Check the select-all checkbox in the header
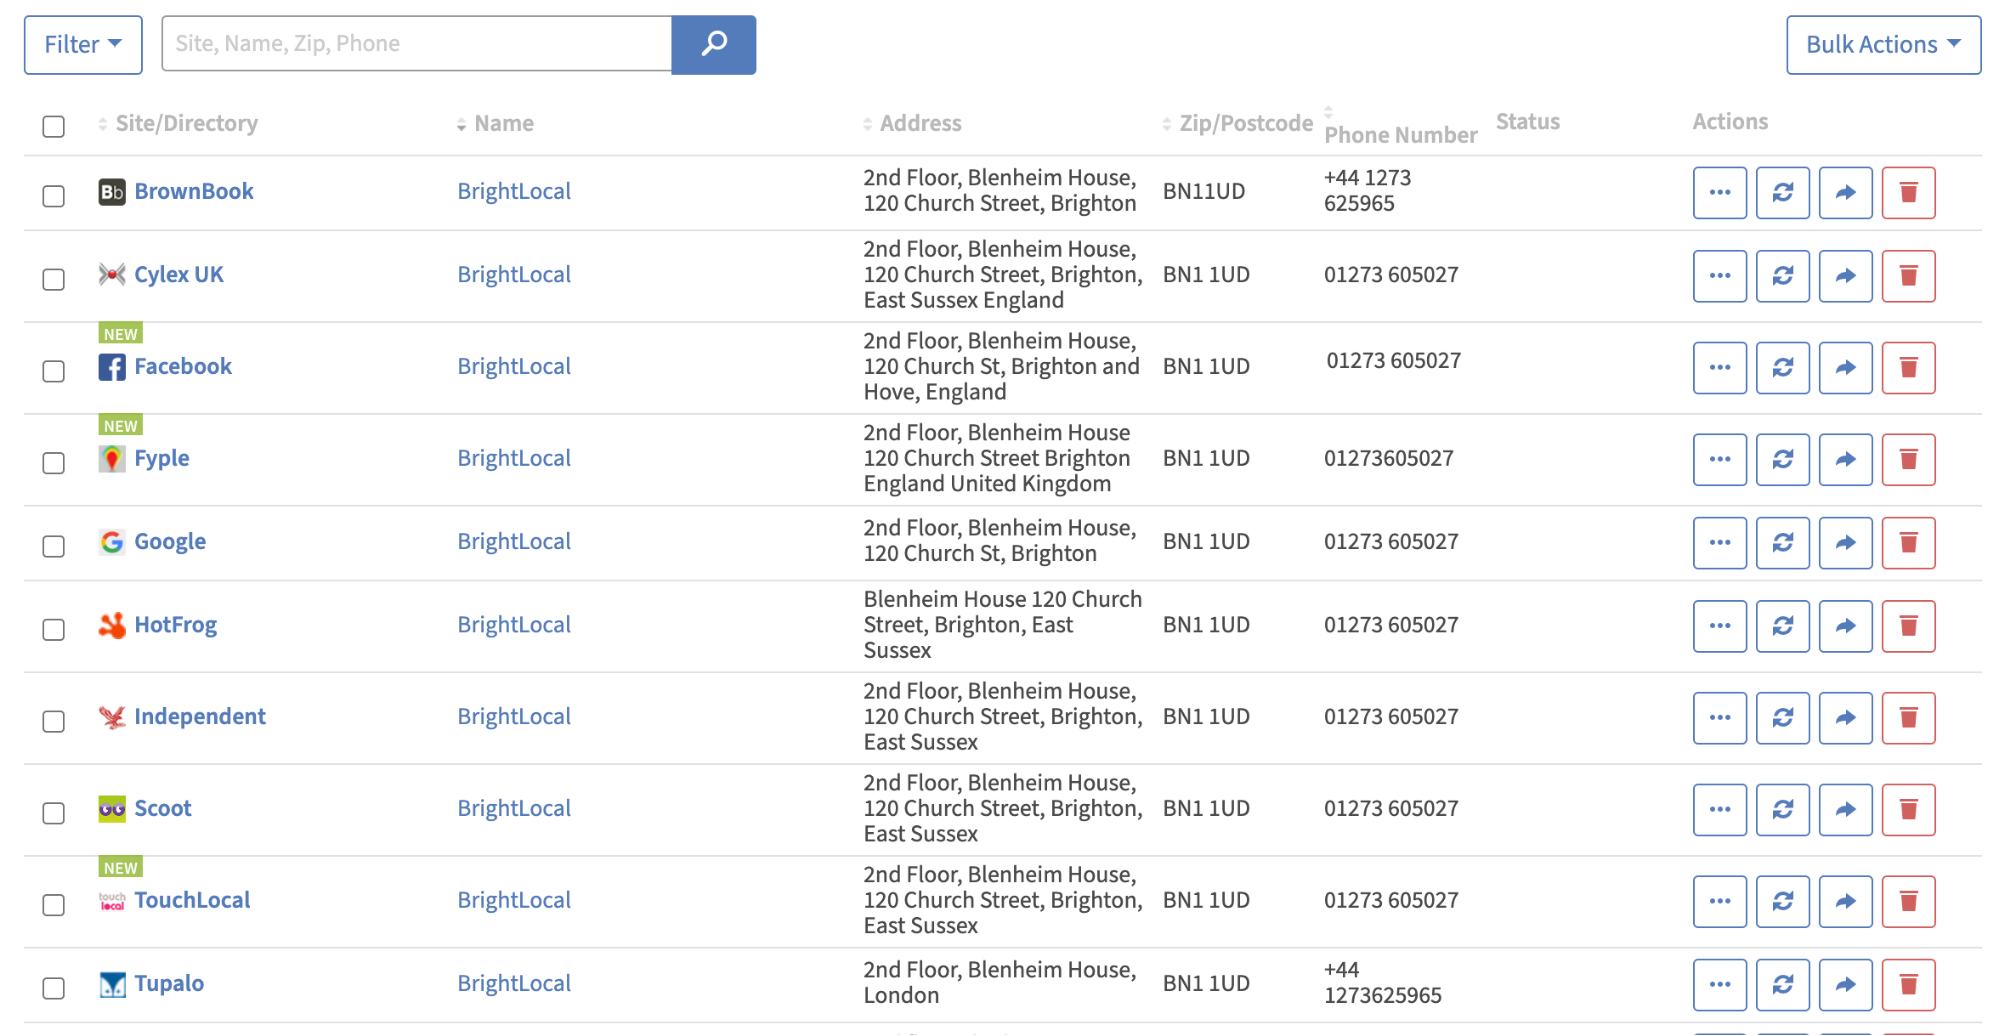 point(53,126)
